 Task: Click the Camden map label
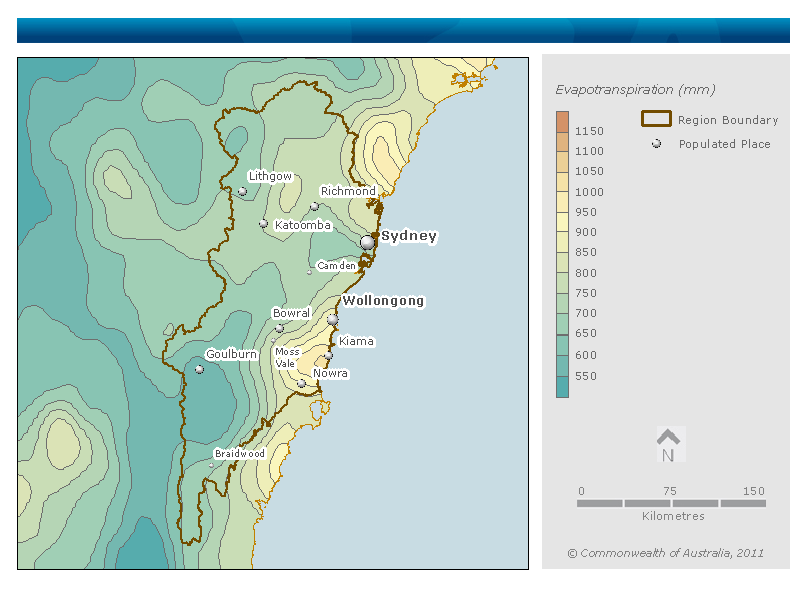tap(336, 266)
